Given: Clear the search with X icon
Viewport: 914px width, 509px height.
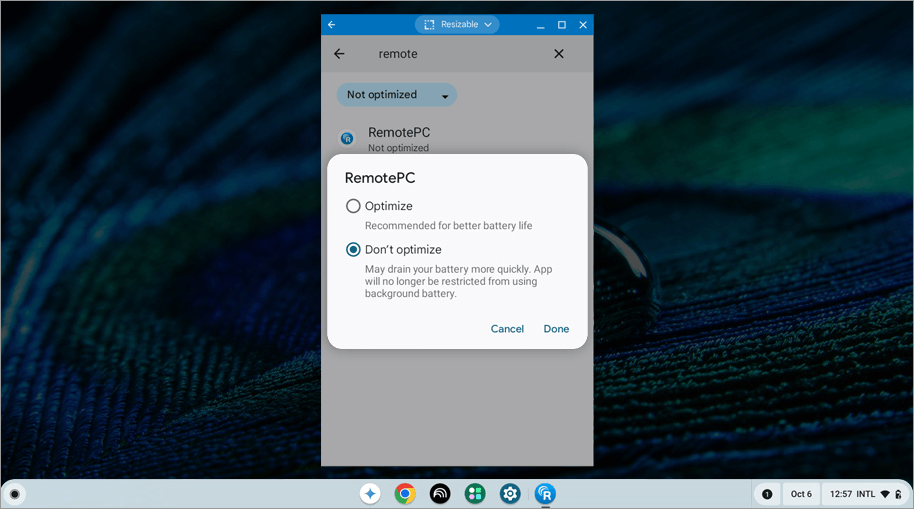Looking at the screenshot, I should [x=559, y=54].
